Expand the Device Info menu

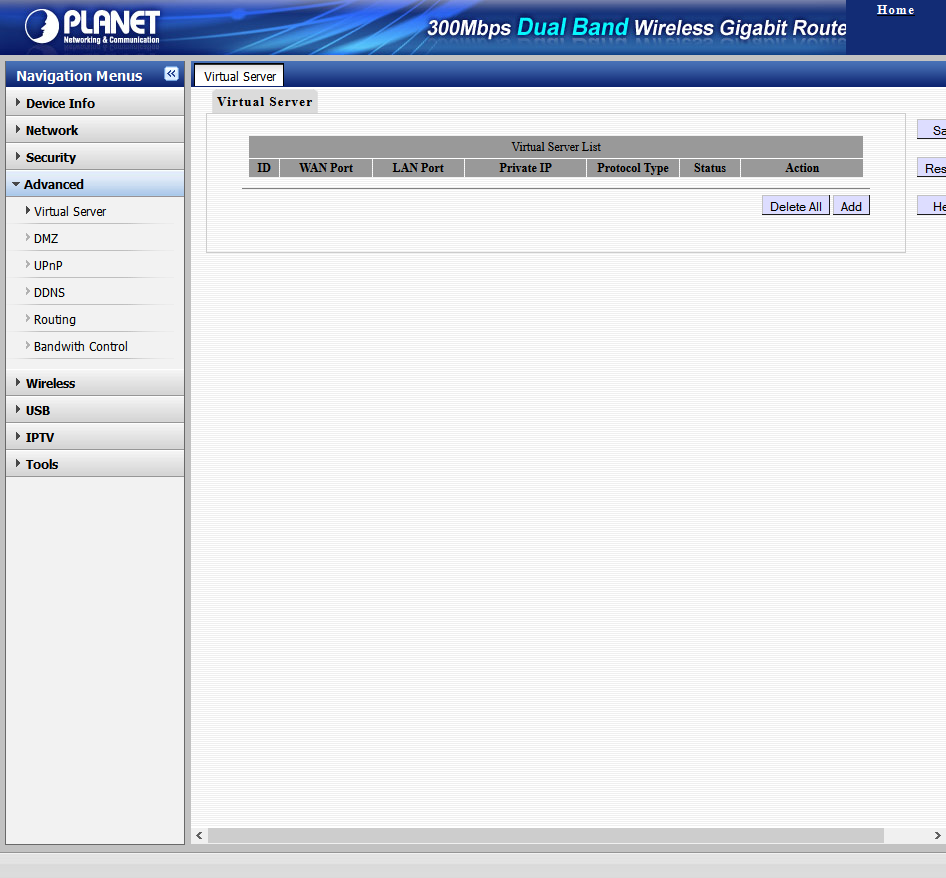(60, 103)
